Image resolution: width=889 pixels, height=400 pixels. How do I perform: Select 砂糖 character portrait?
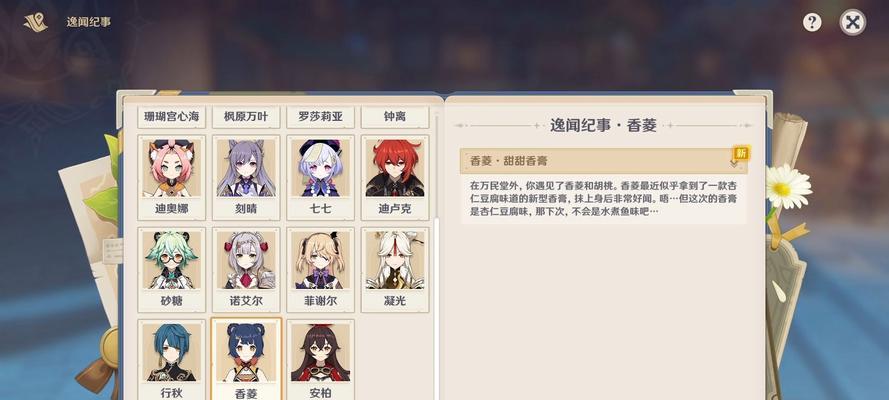tap(172, 270)
